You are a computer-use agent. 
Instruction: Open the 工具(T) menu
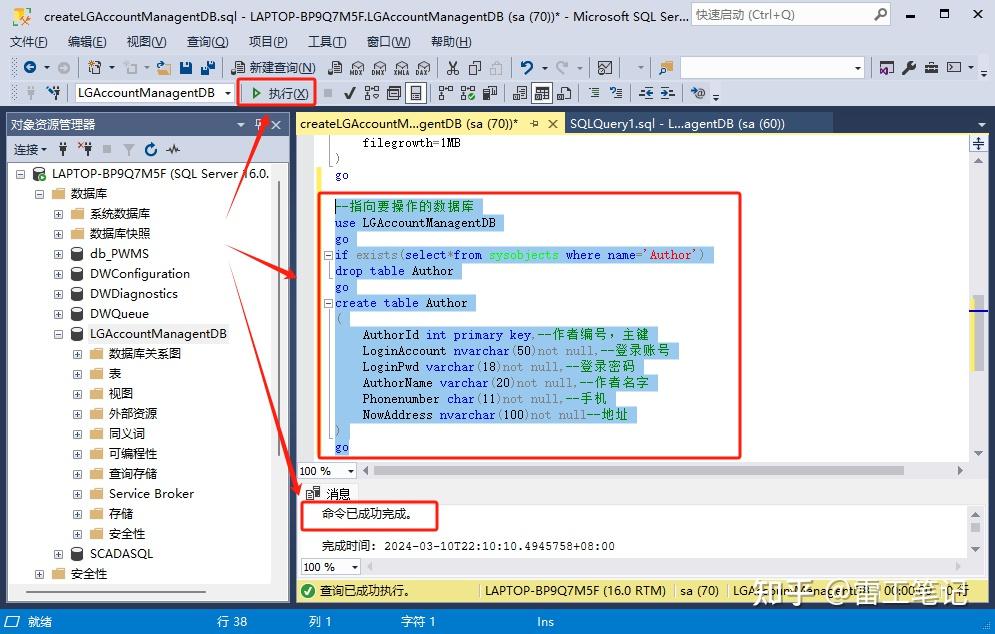[x=327, y=42]
